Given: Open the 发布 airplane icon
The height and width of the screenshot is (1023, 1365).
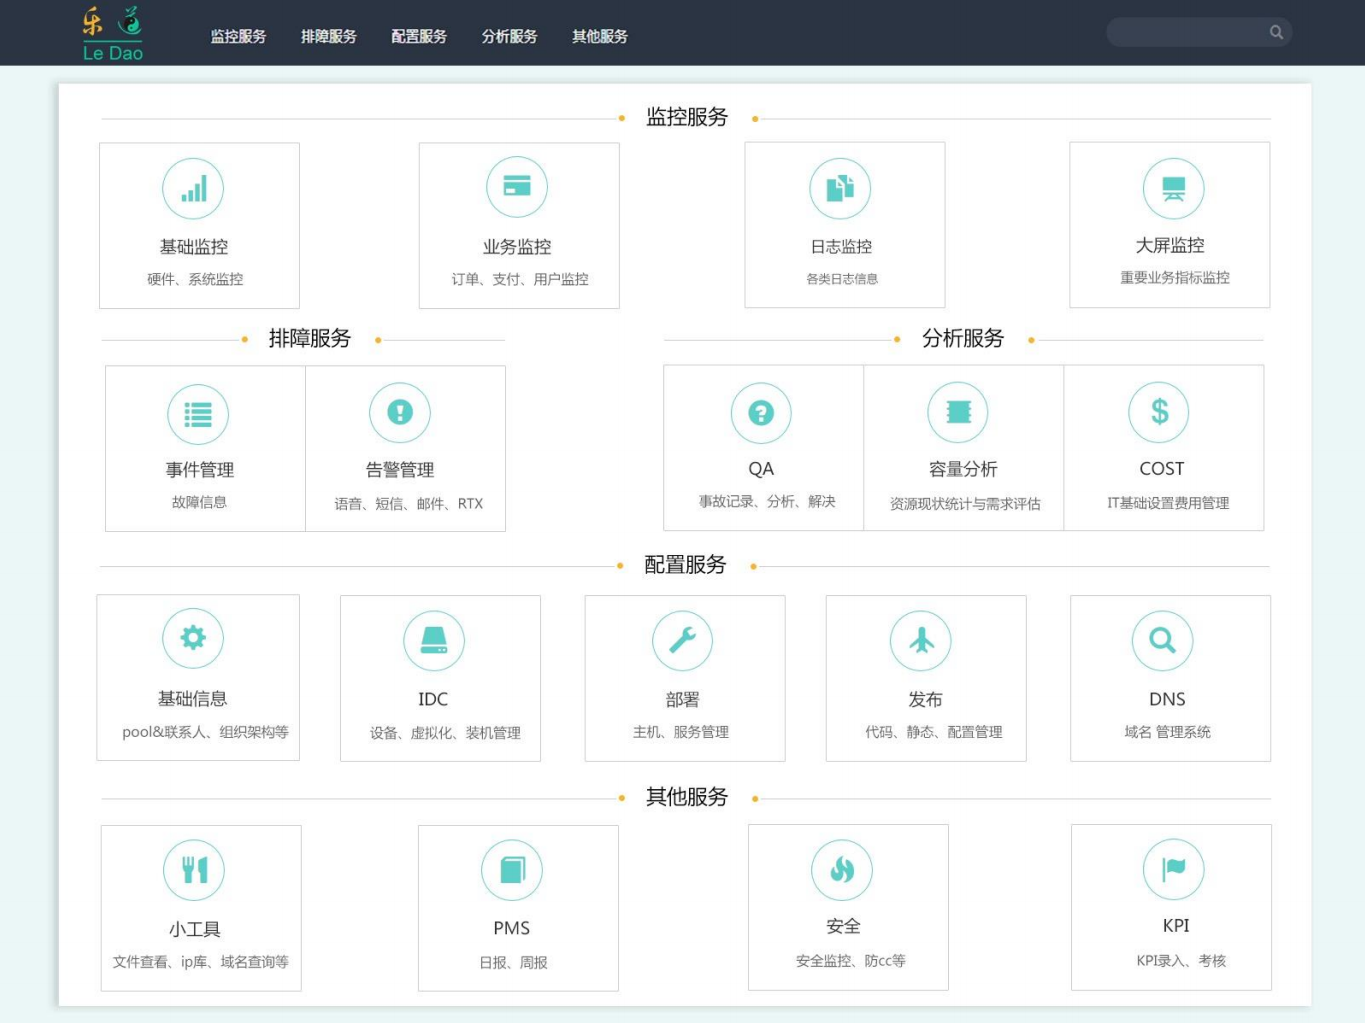Looking at the screenshot, I should coord(922,640).
